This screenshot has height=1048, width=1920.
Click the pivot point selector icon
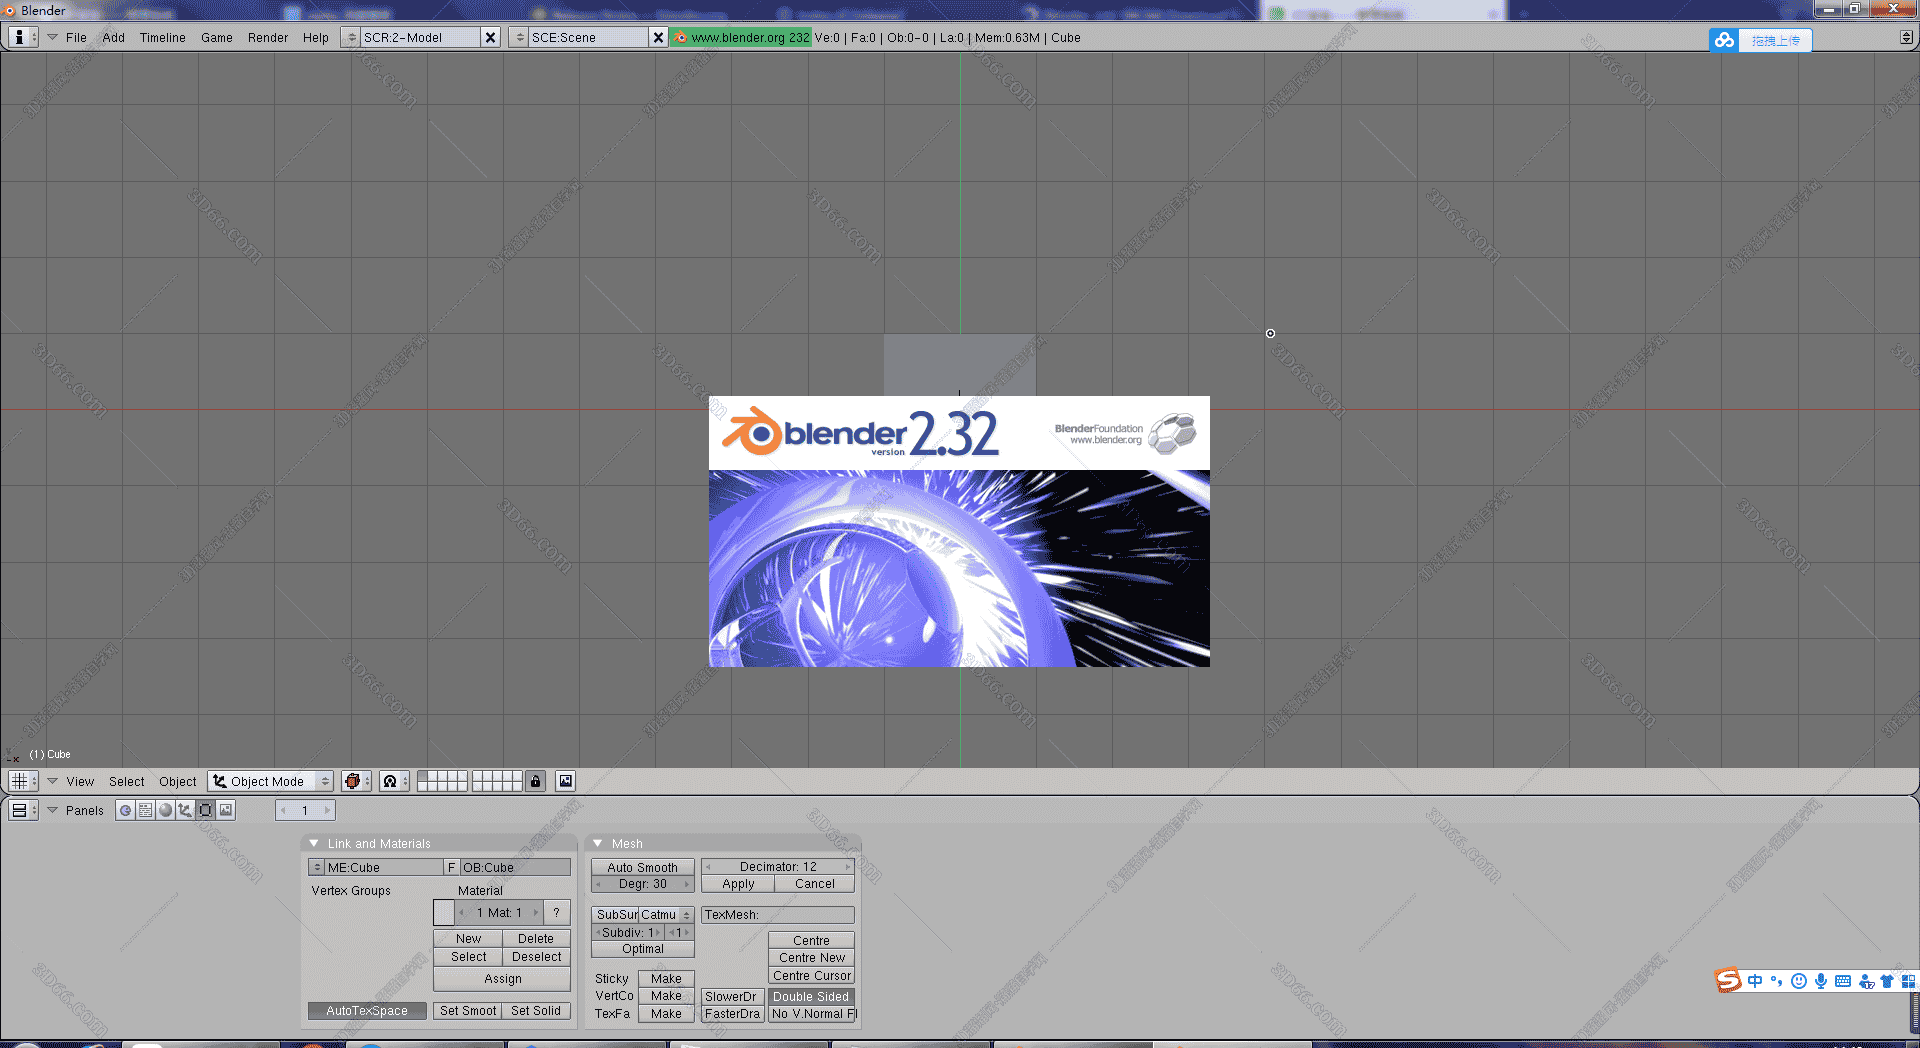[x=391, y=781]
